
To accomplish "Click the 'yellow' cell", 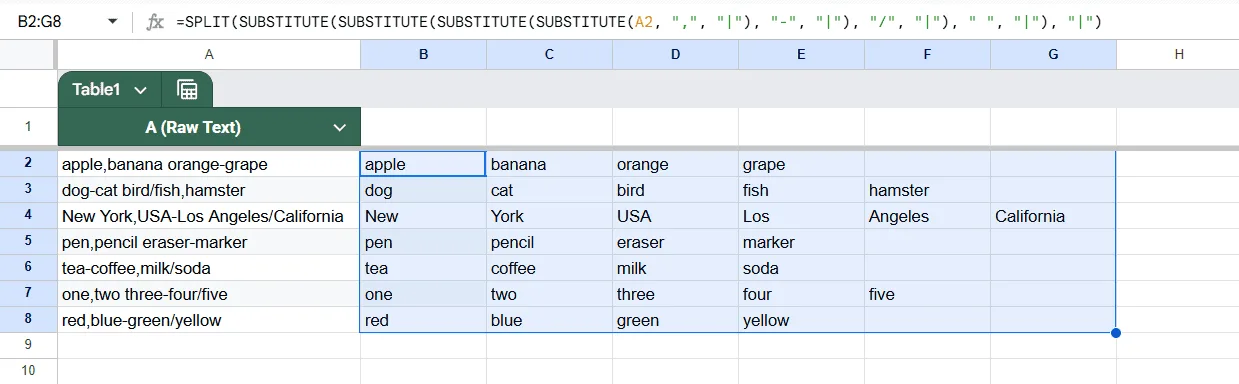I will [801, 320].
